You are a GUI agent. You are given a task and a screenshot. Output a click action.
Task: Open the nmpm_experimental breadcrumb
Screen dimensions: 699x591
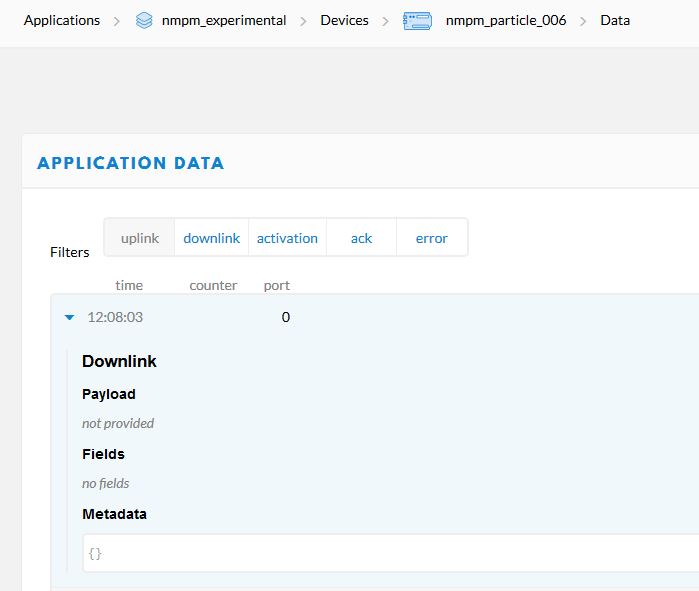(x=224, y=21)
